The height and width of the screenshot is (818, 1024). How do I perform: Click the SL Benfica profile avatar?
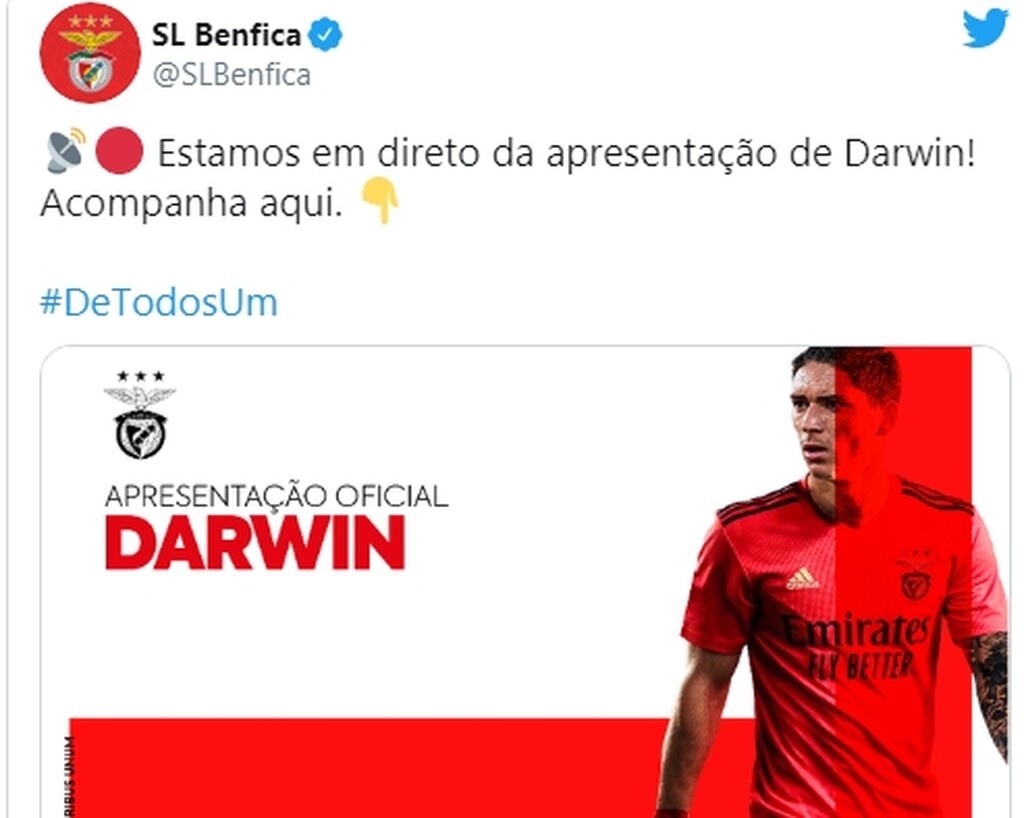(x=90, y=54)
